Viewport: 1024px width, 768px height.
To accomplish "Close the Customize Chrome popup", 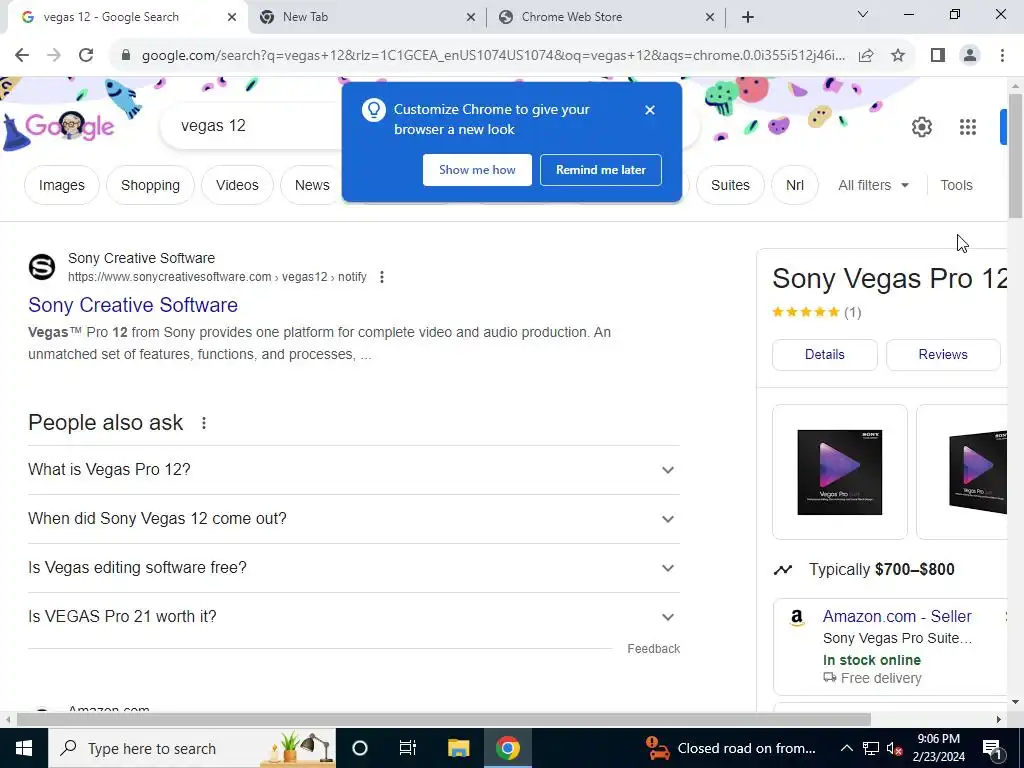I will pos(649,110).
